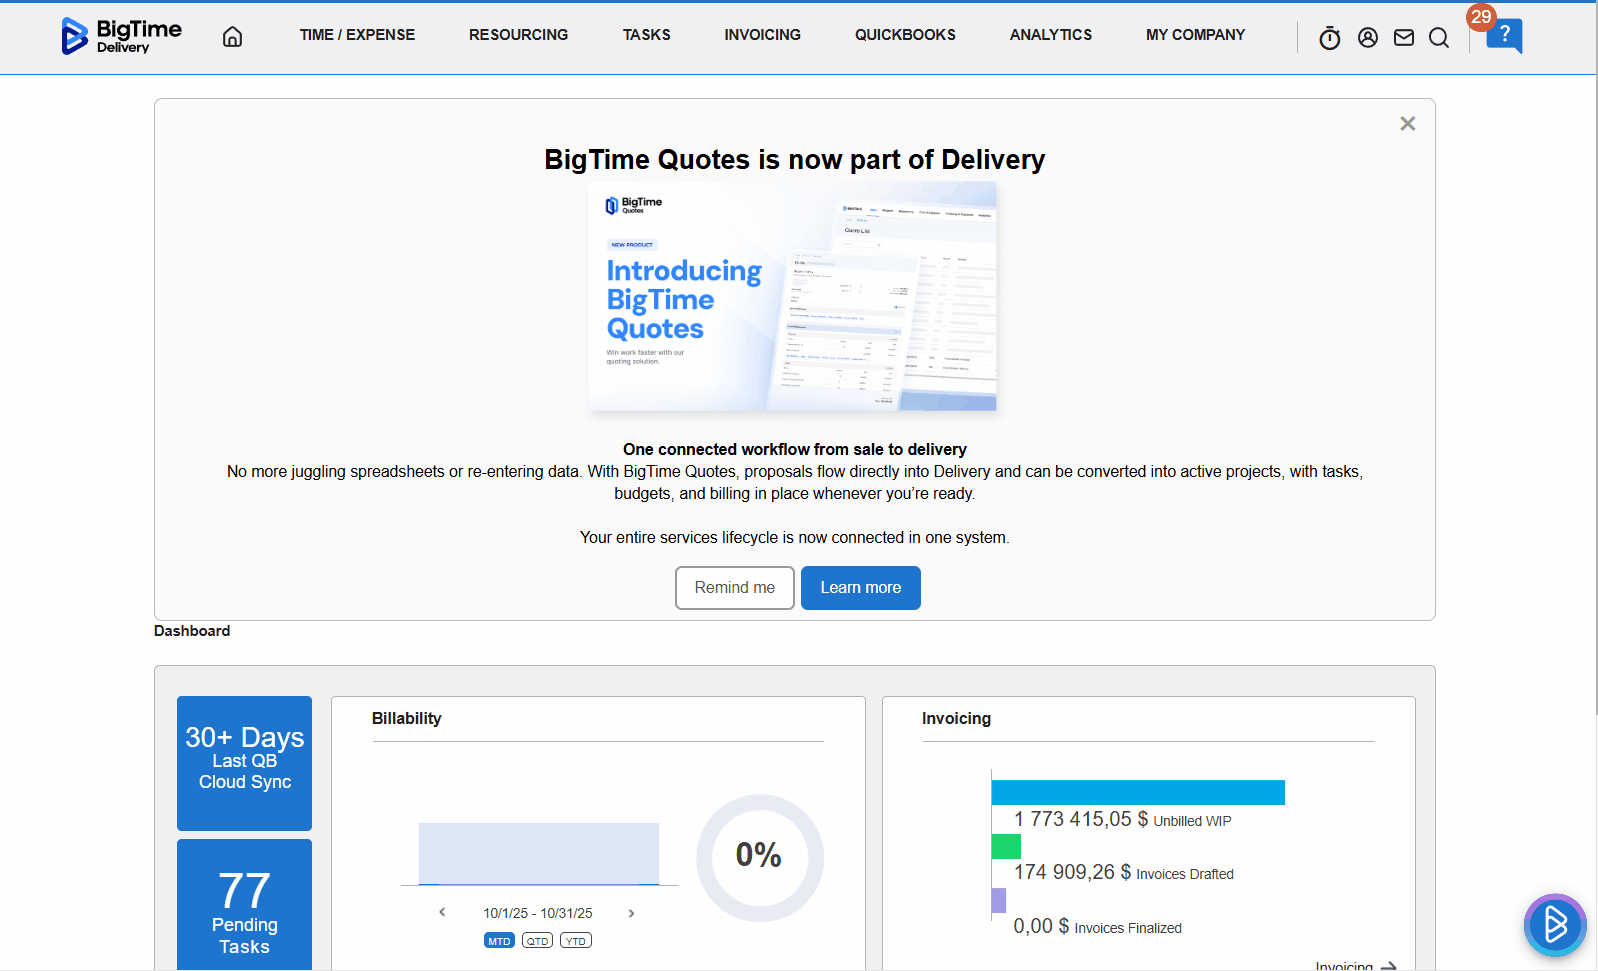Screen dimensions: 1598x971
Task: Click the 10/1/25 - 10/31/25 date range
Action: [x=538, y=913]
